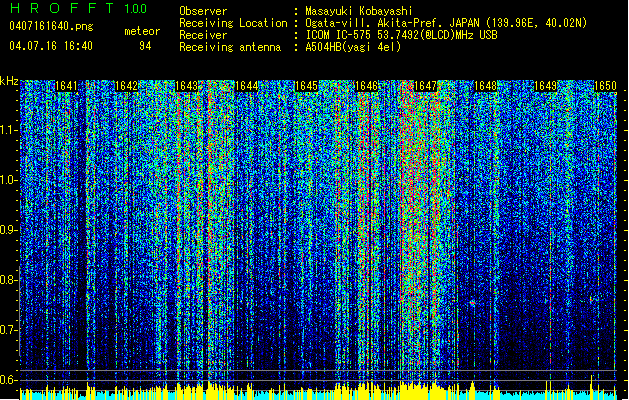629x400 pixels.
Task: Select the filename 0407161640.png
Action: 51,27
